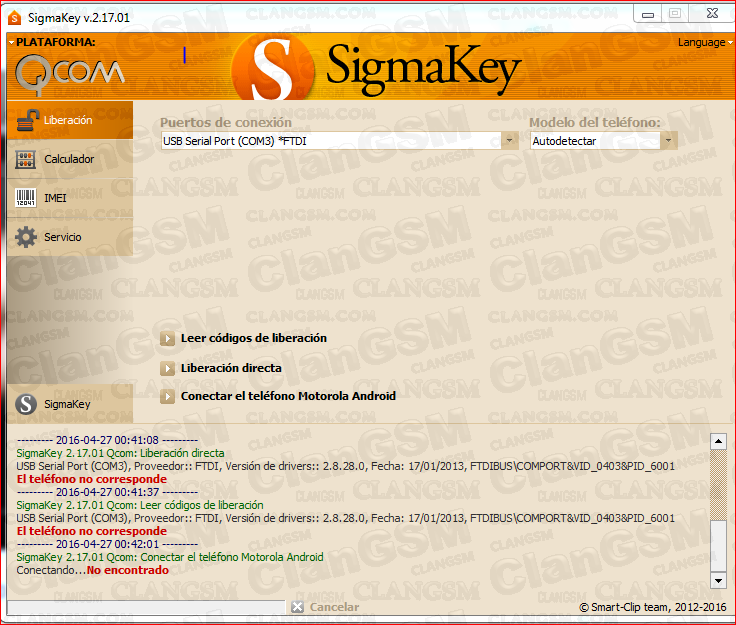Click the Smart-Clip team copyright text
The height and width of the screenshot is (625, 736).
653,607
